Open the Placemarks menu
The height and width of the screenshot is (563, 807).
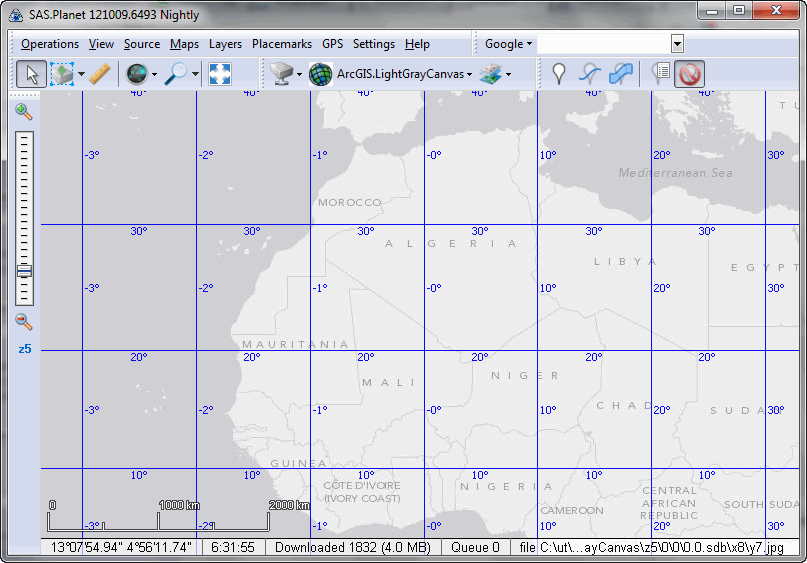[281, 44]
